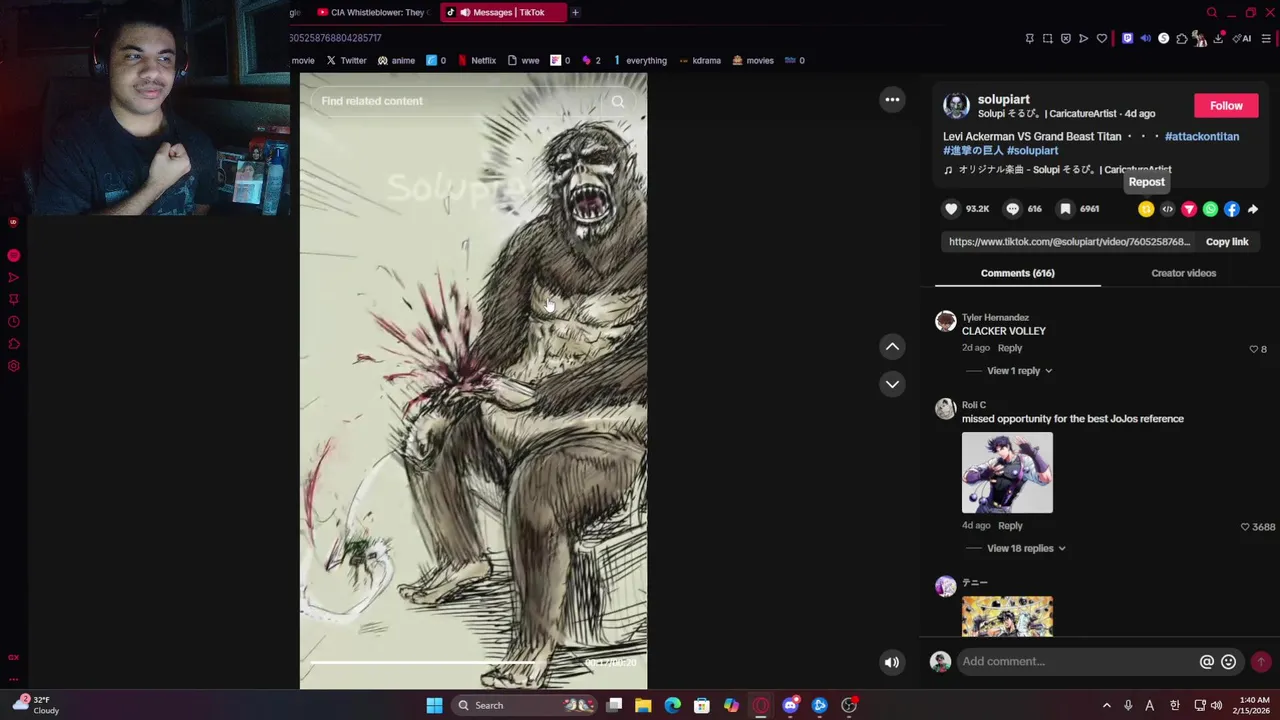Open the ad blocker shield icon
1280x720 pixels.
(1065, 39)
